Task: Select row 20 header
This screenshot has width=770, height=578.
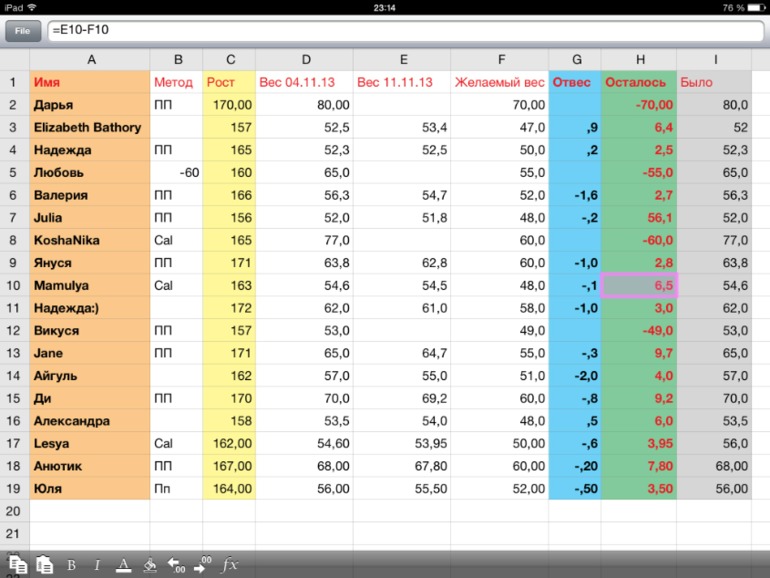Action: click(14, 511)
